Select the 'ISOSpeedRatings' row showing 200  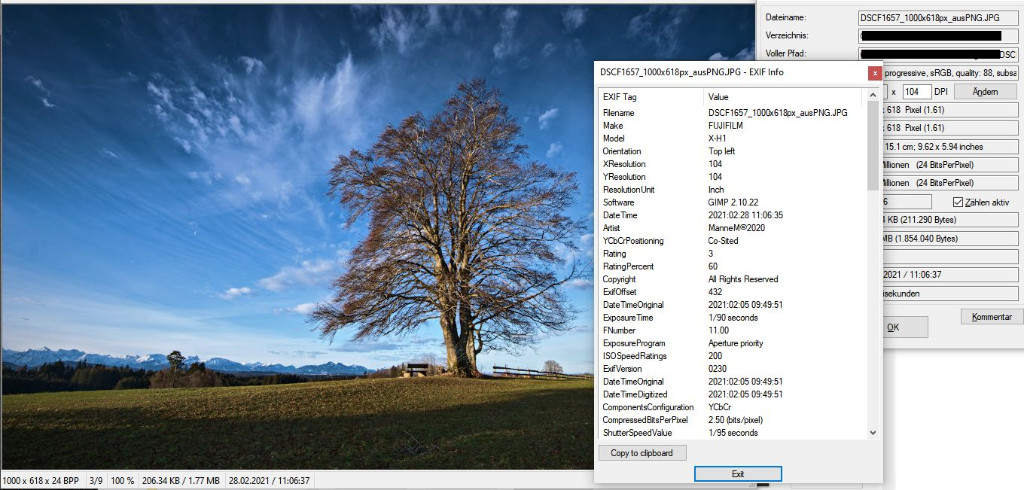point(733,356)
